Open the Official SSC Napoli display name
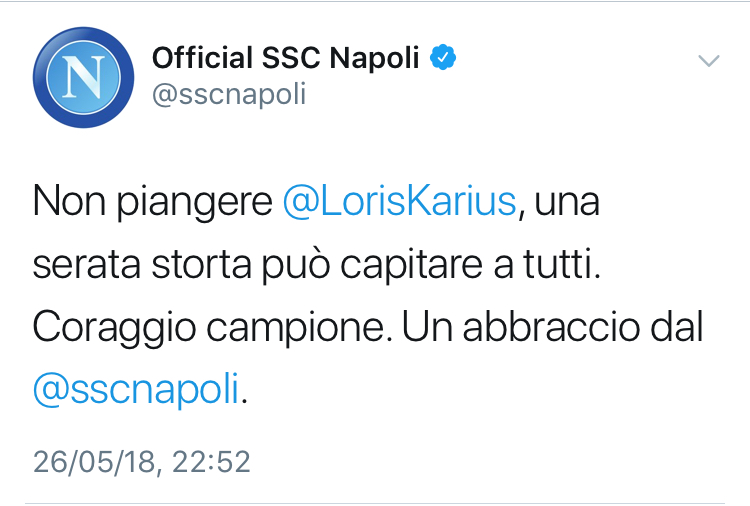750x506 pixels. (285, 58)
